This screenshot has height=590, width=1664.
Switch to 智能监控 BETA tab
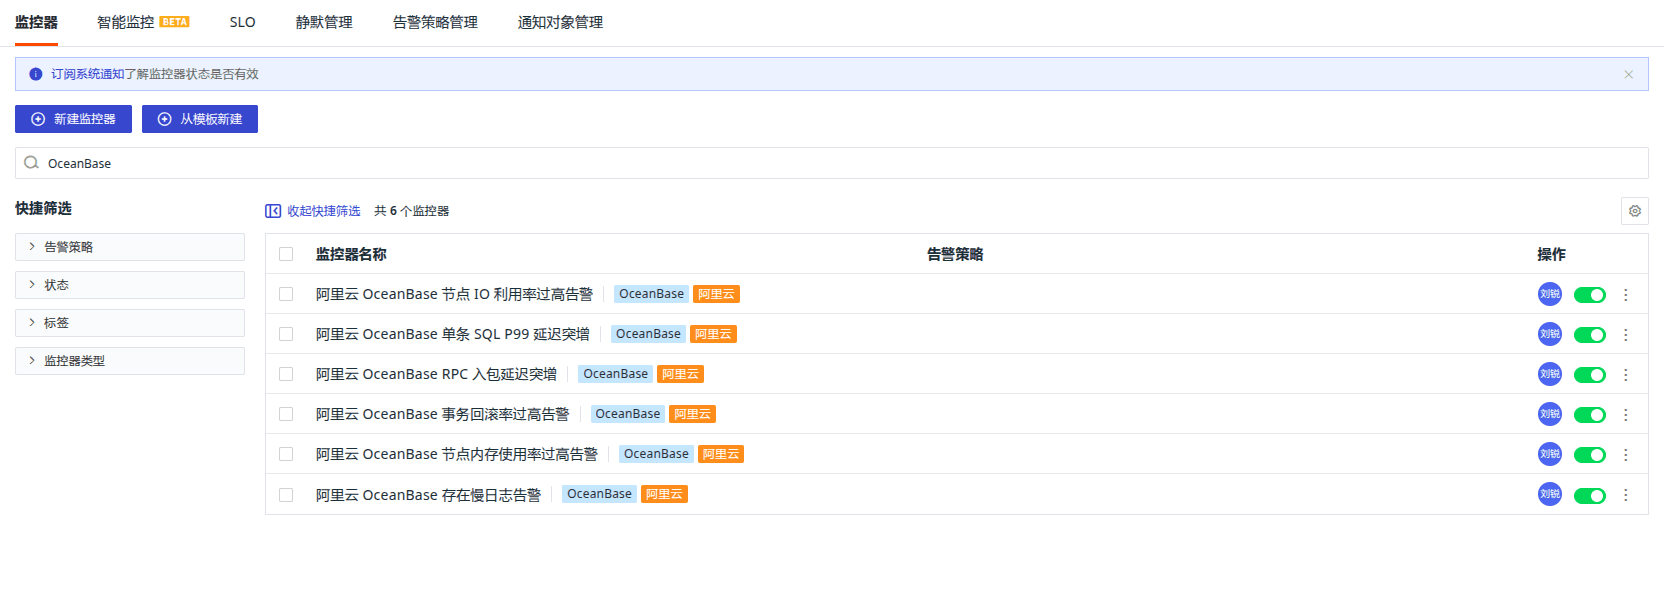[143, 22]
